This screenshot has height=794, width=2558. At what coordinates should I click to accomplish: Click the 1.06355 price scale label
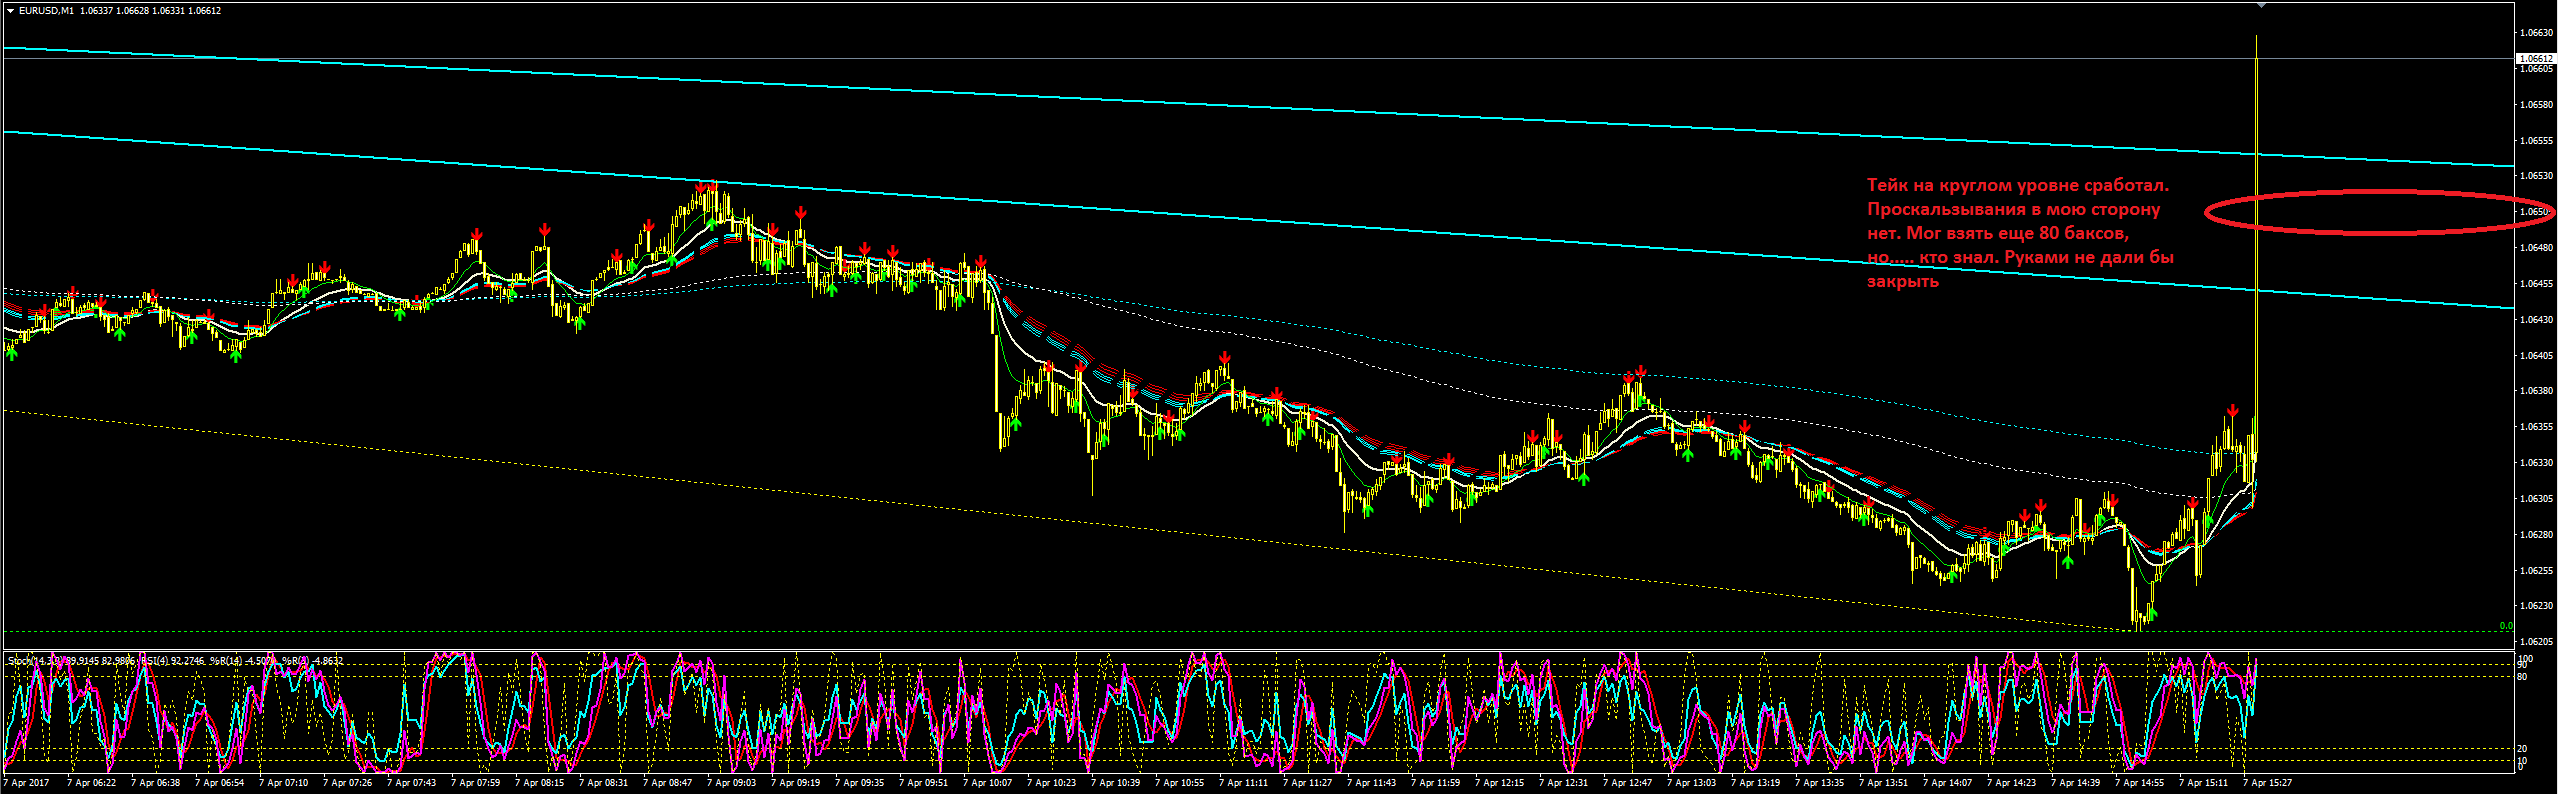click(2536, 427)
